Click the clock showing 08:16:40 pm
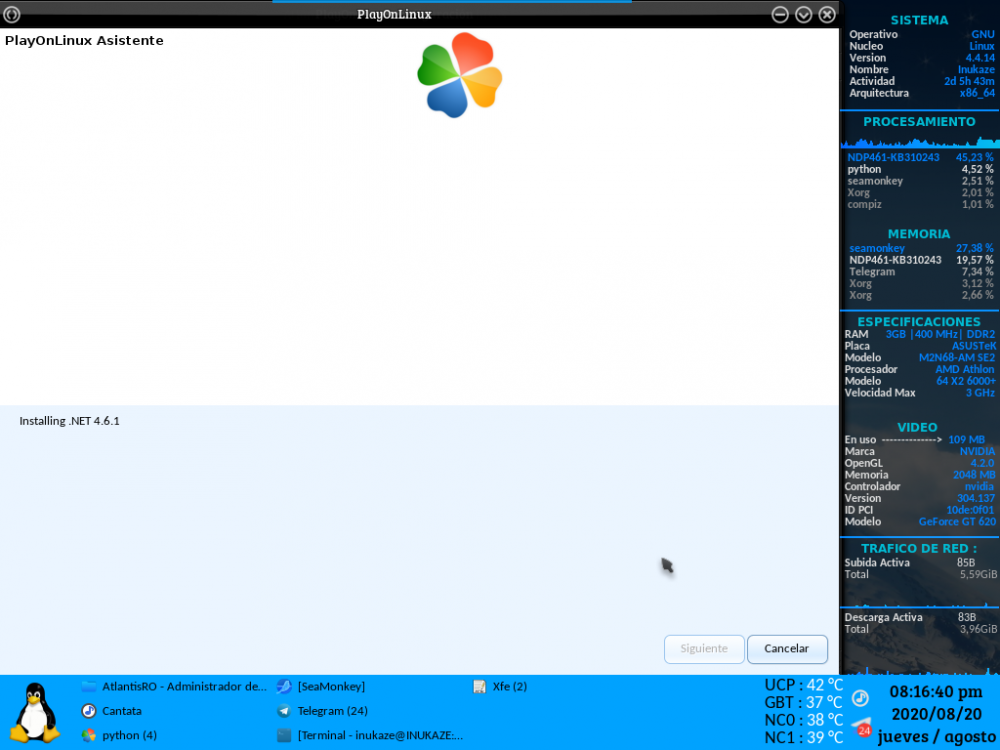The image size is (1000, 750). [x=935, y=692]
